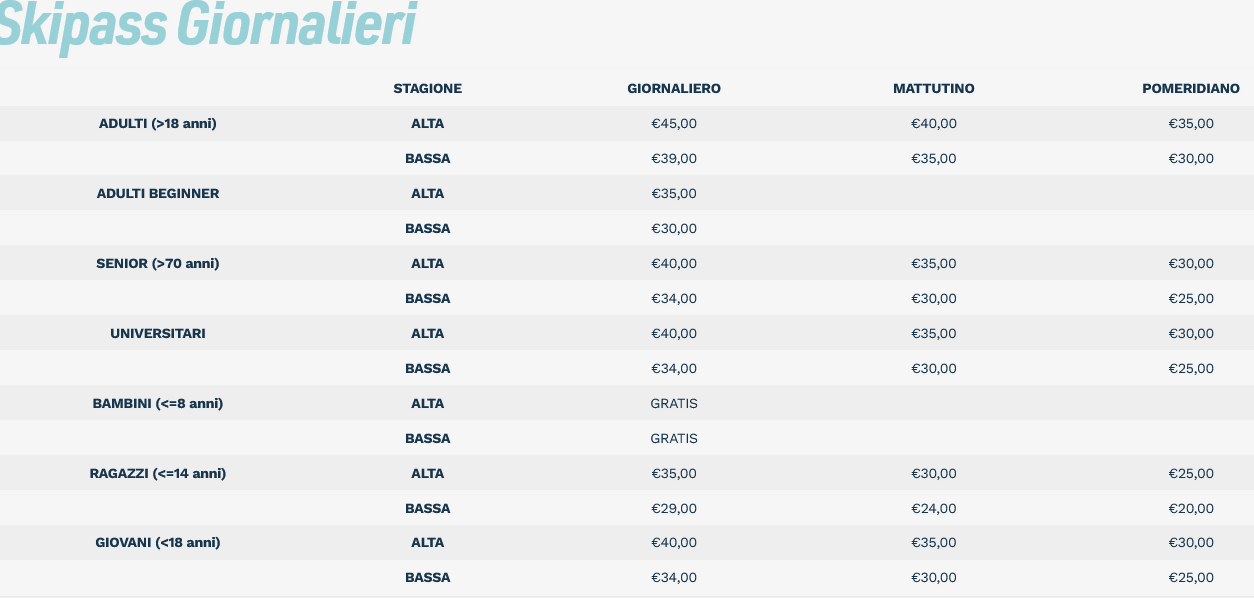Viewport: 1254px width, 598px height.
Task: Click GRATIS in the BAMBINI ALTA row
Action: 674,404
